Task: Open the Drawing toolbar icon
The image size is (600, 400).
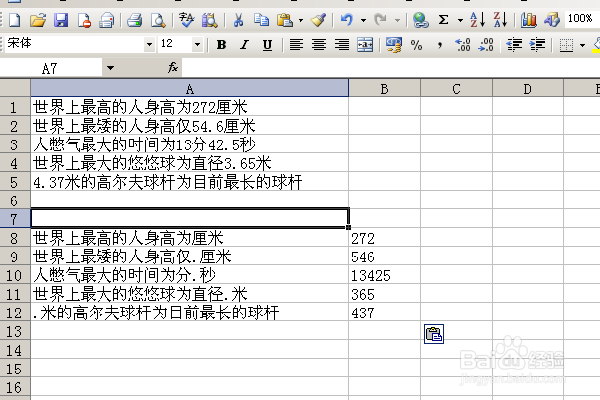Action: click(x=551, y=20)
